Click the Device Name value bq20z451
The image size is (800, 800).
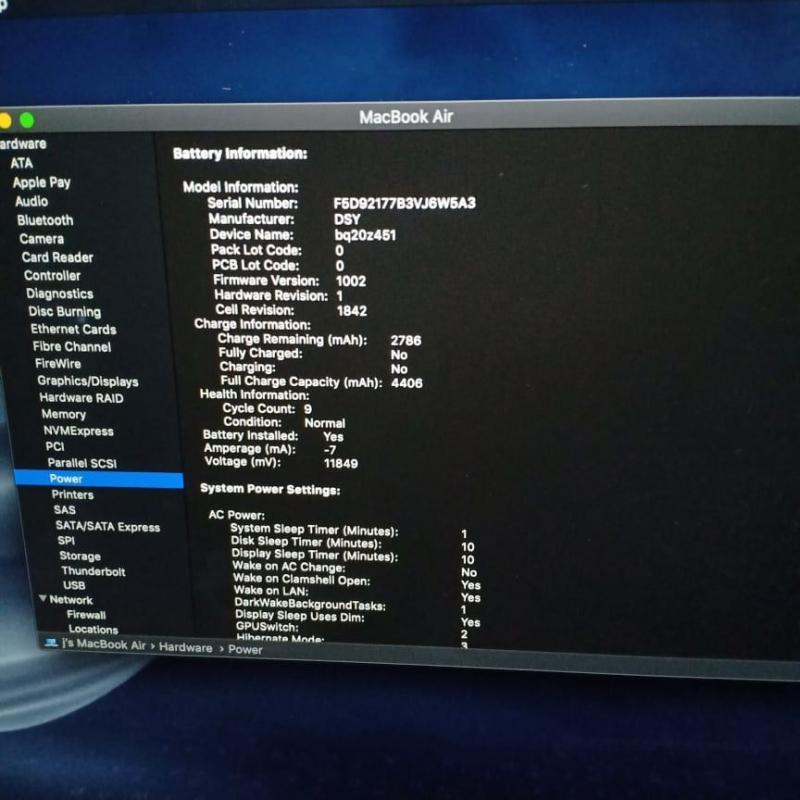coord(365,235)
